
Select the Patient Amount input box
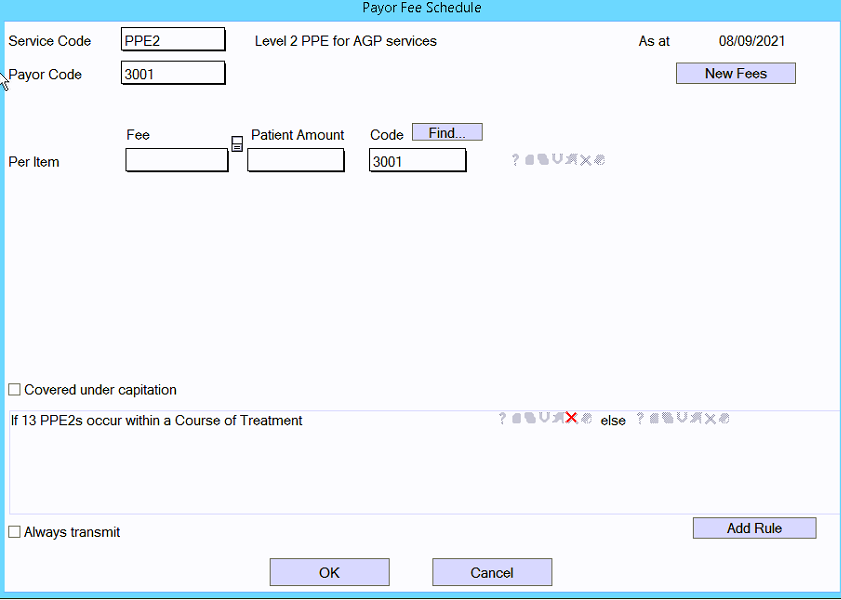click(x=296, y=161)
